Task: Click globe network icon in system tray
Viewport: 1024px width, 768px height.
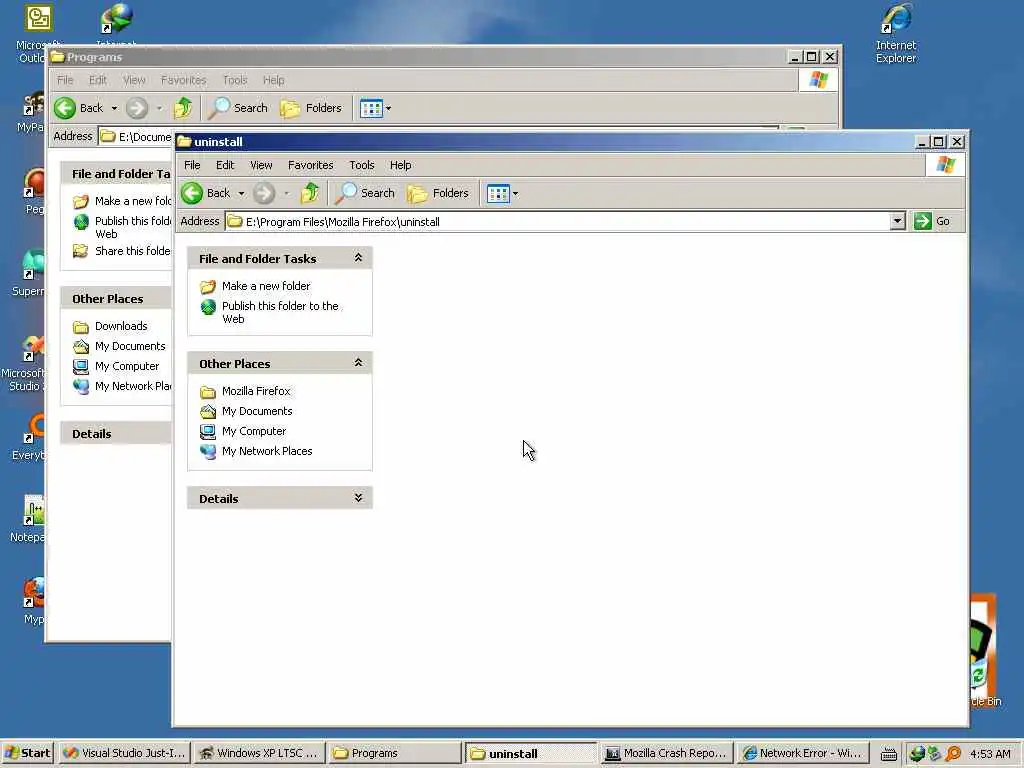Action: tap(918, 754)
